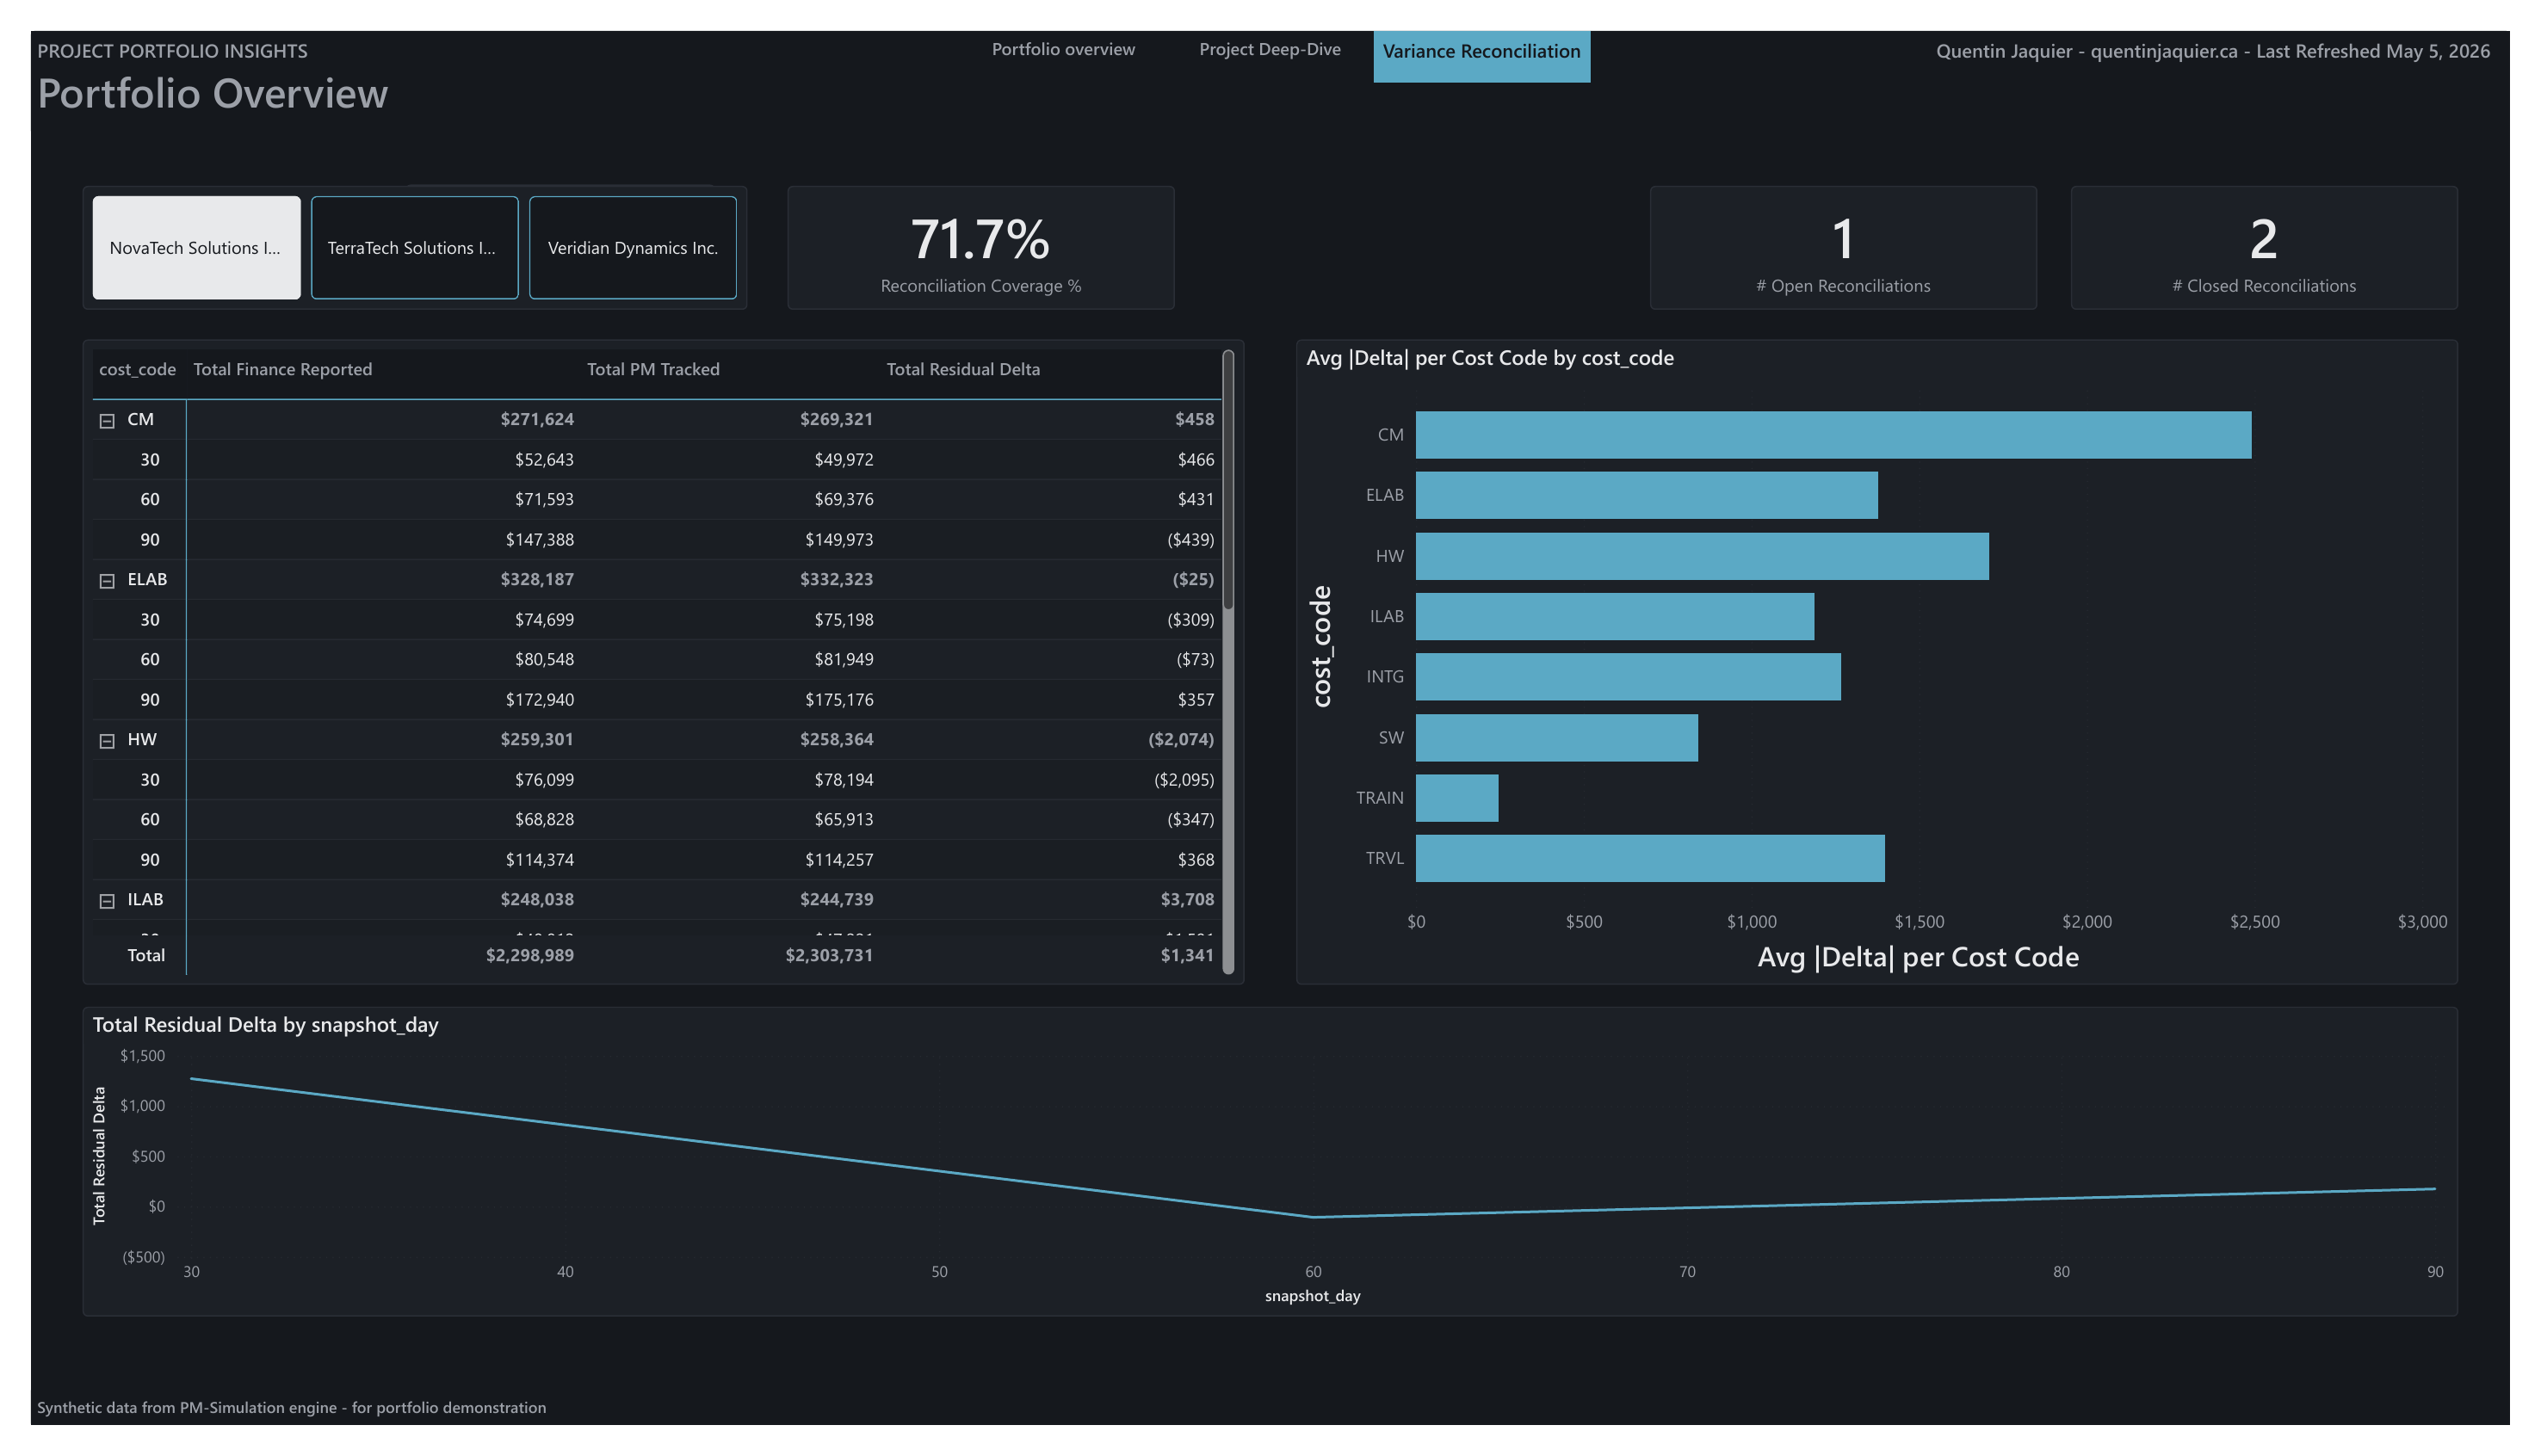Collapse the ELAB cost code group
The height and width of the screenshot is (1456, 2541).
(x=107, y=581)
